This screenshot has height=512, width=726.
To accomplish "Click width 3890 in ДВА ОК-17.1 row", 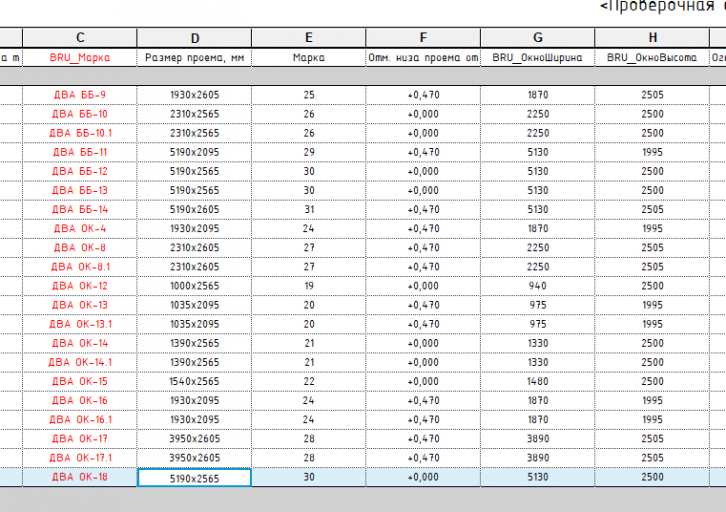I will point(538,458).
